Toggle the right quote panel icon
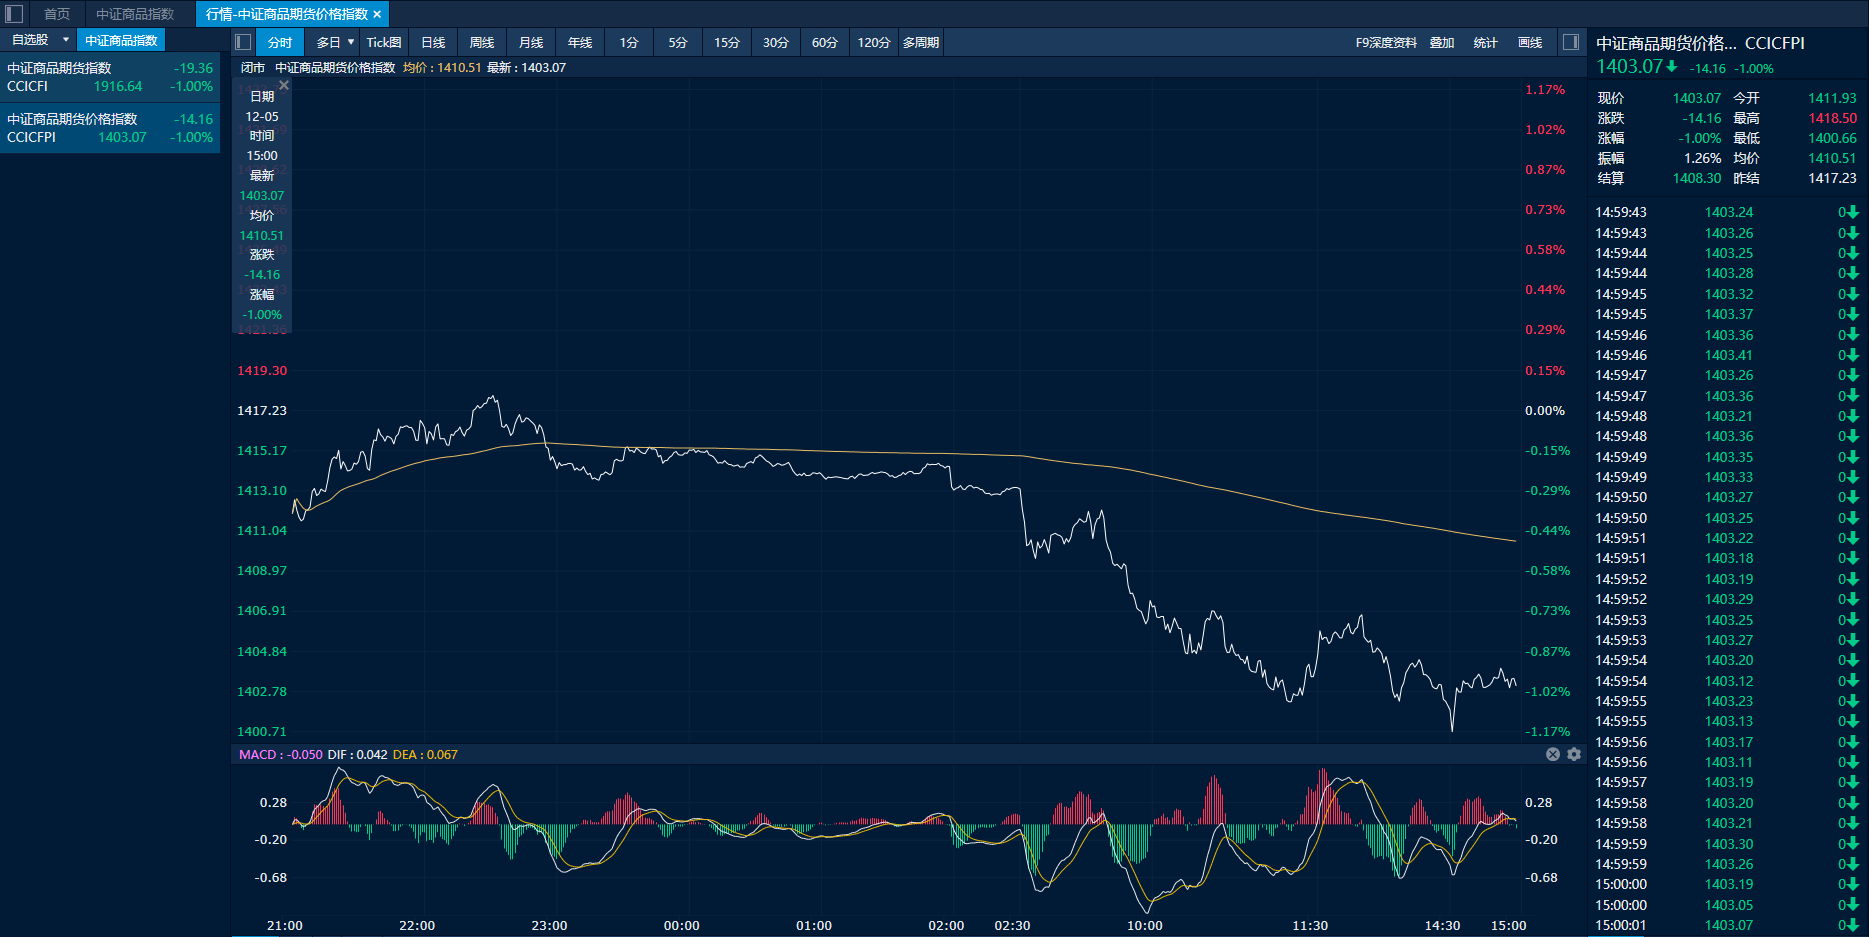 (x=1571, y=42)
